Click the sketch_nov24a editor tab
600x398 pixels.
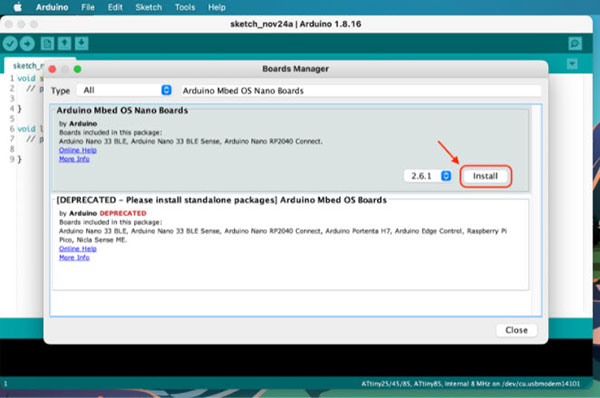pos(27,66)
